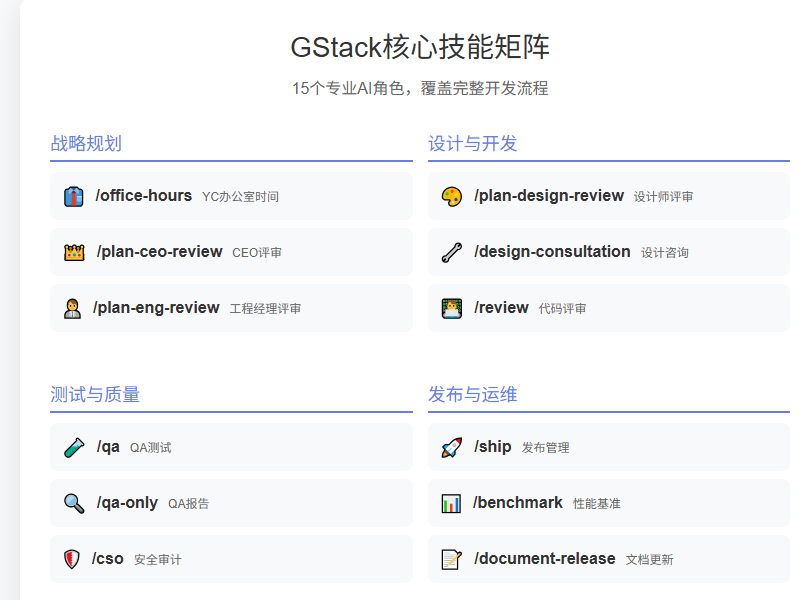Select the bar chart icon beside /benchmark
The height and width of the screenshot is (600, 800).
tap(454, 503)
